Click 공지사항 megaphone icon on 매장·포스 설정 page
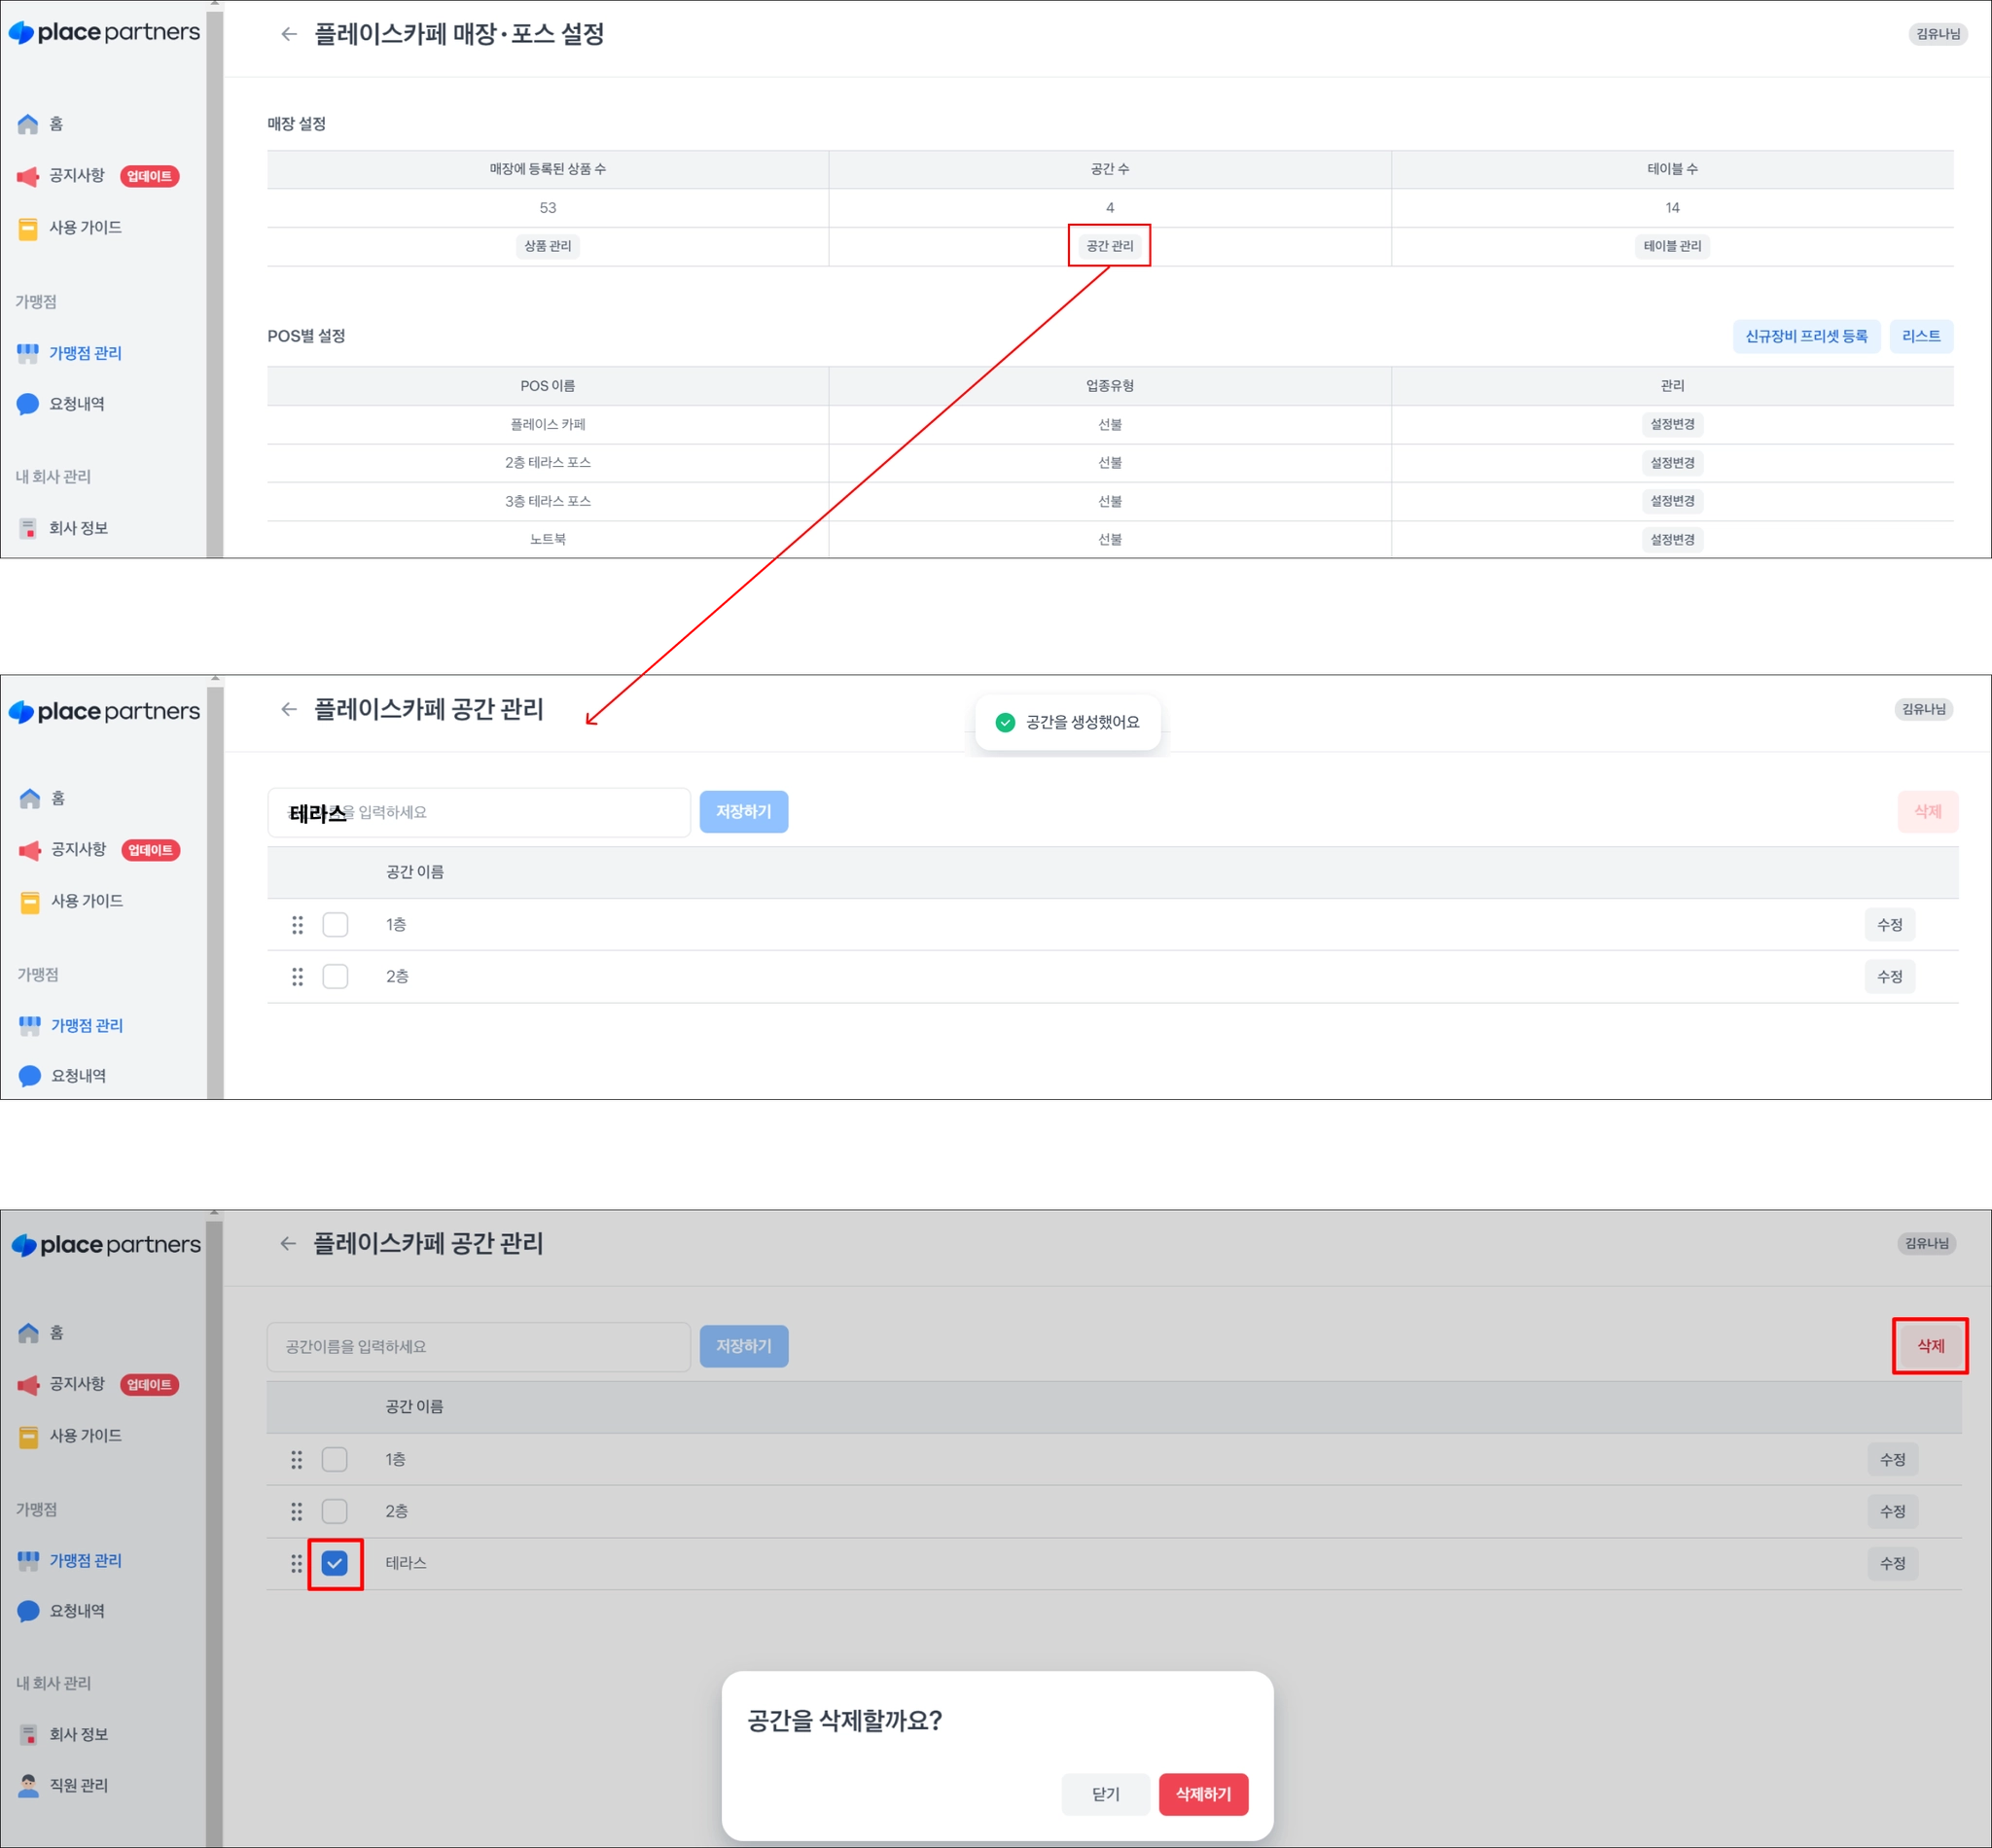This screenshot has height=1848, width=1992. click(28, 177)
